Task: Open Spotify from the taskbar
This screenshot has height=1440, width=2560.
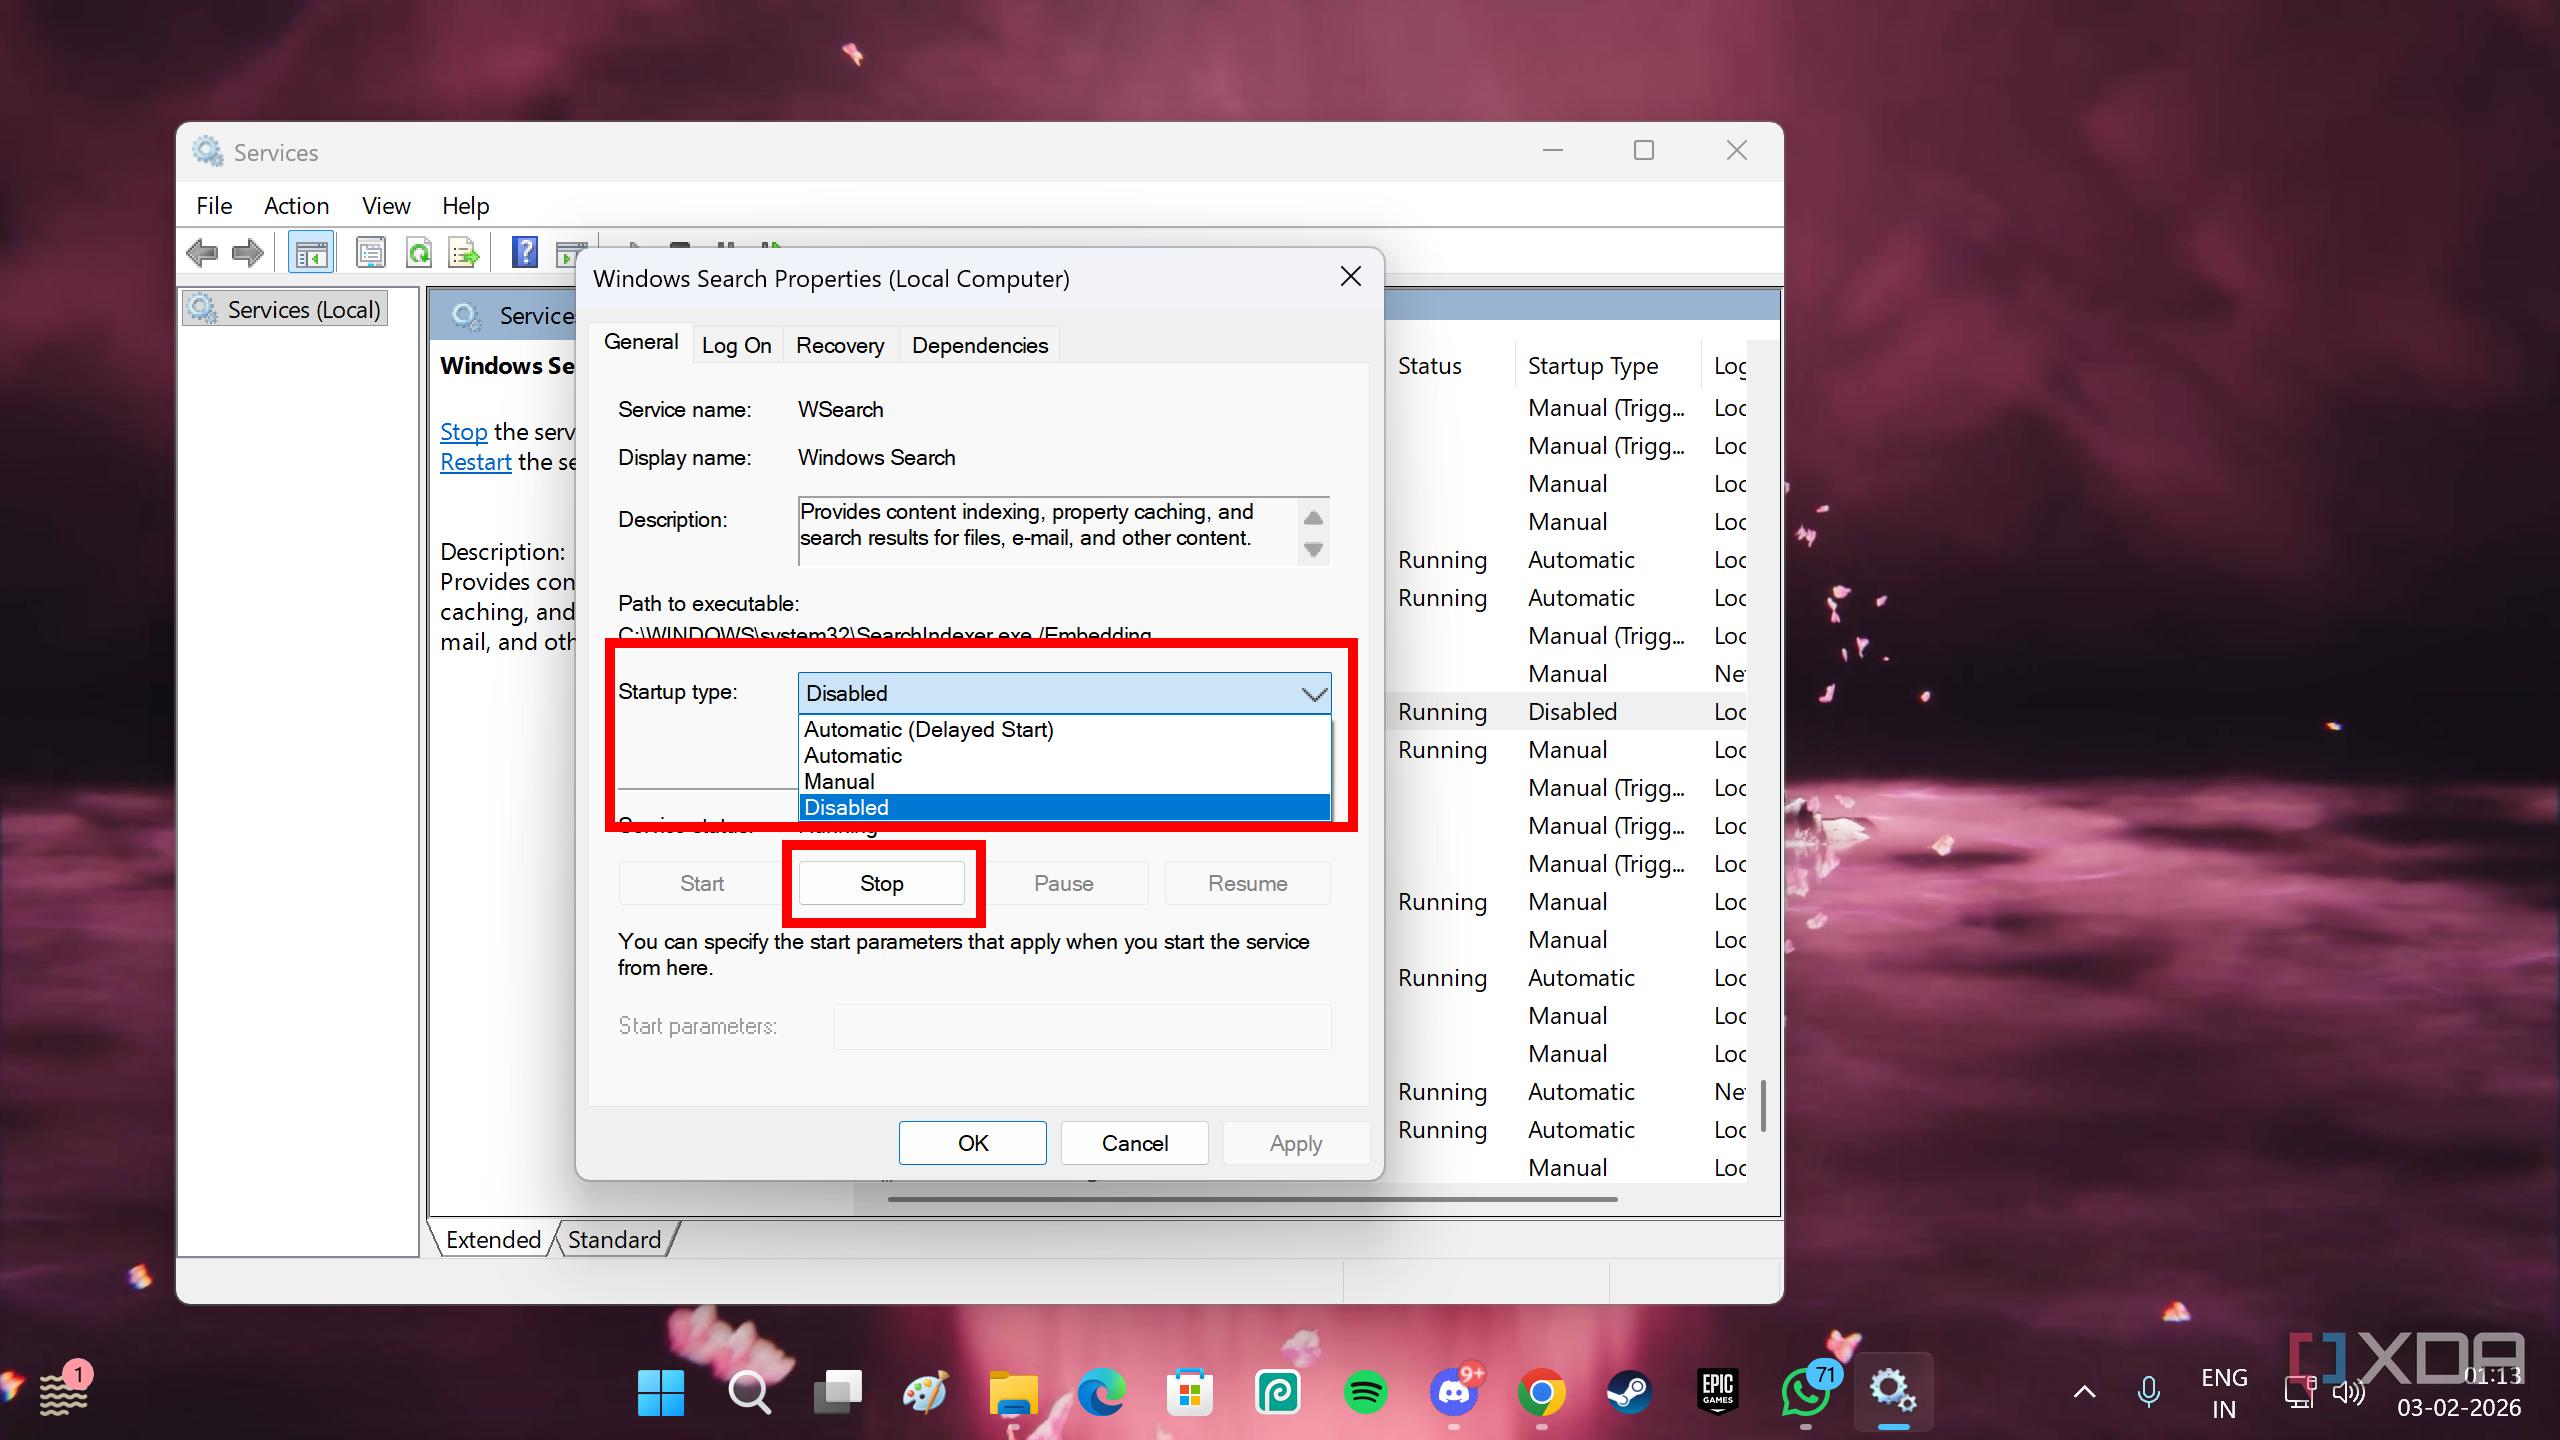Action: (x=1365, y=1391)
